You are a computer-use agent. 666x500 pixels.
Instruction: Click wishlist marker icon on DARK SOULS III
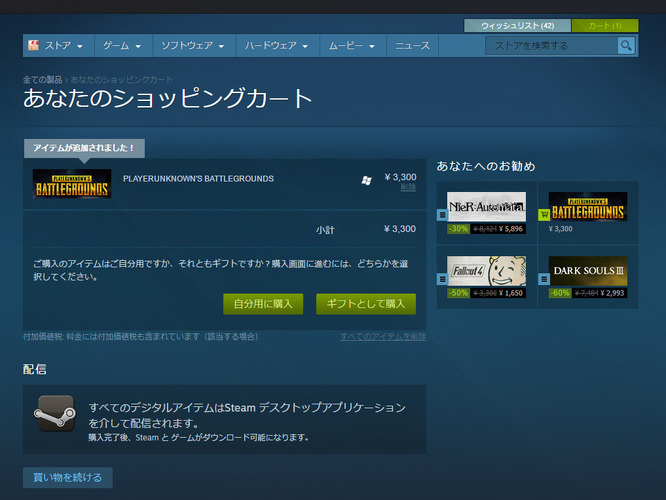point(544,279)
